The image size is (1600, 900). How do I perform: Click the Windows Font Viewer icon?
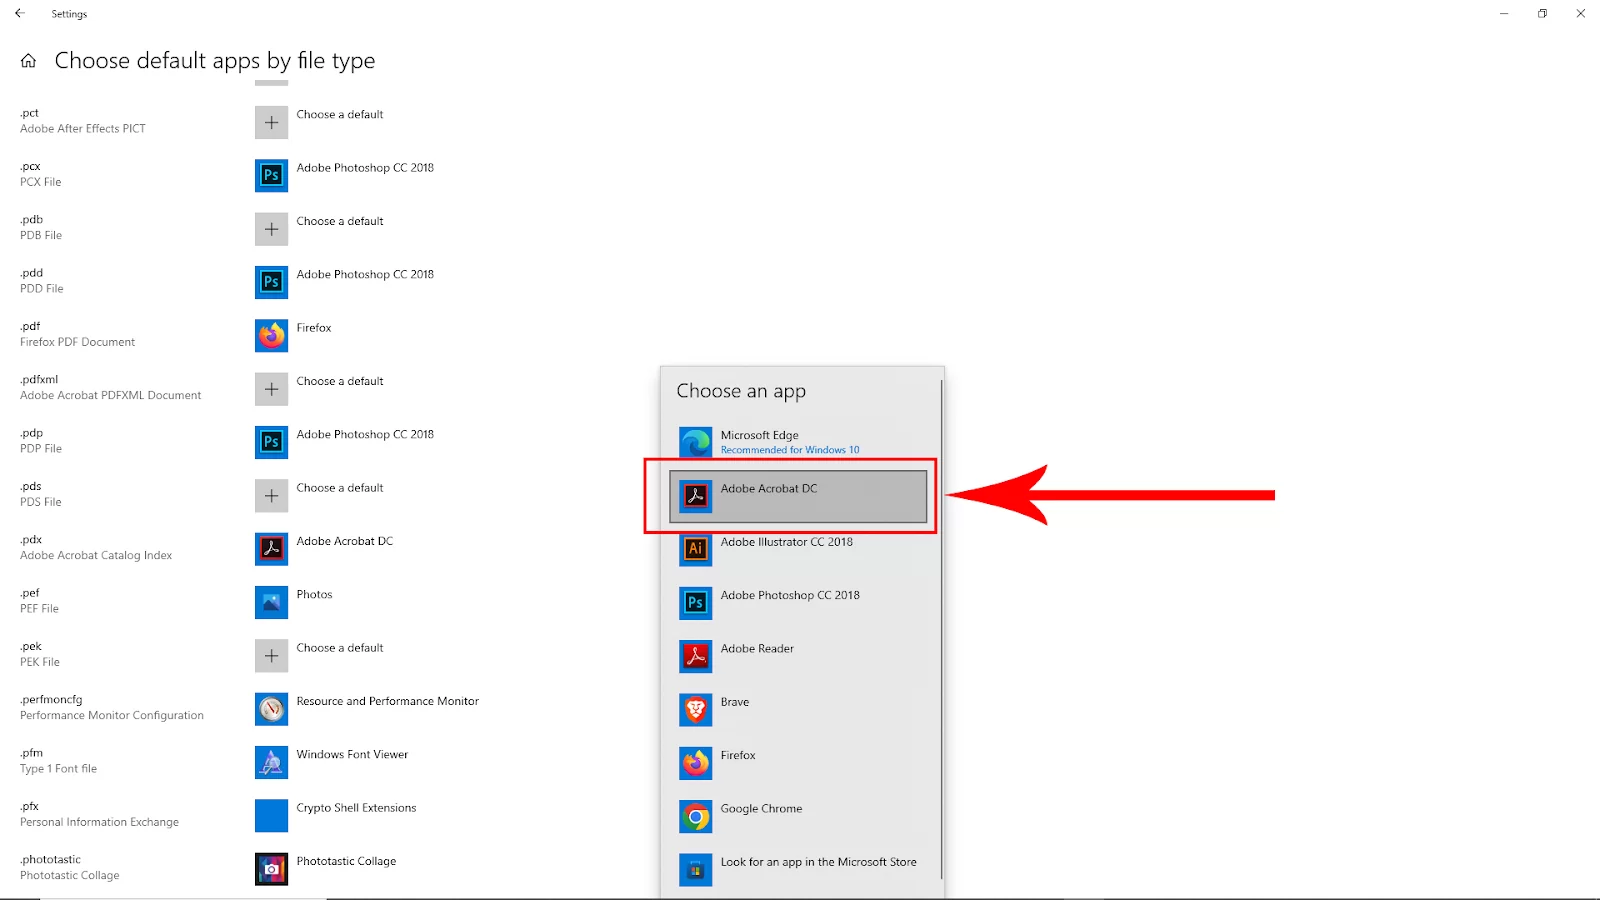pyautogui.click(x=271, y=762)
